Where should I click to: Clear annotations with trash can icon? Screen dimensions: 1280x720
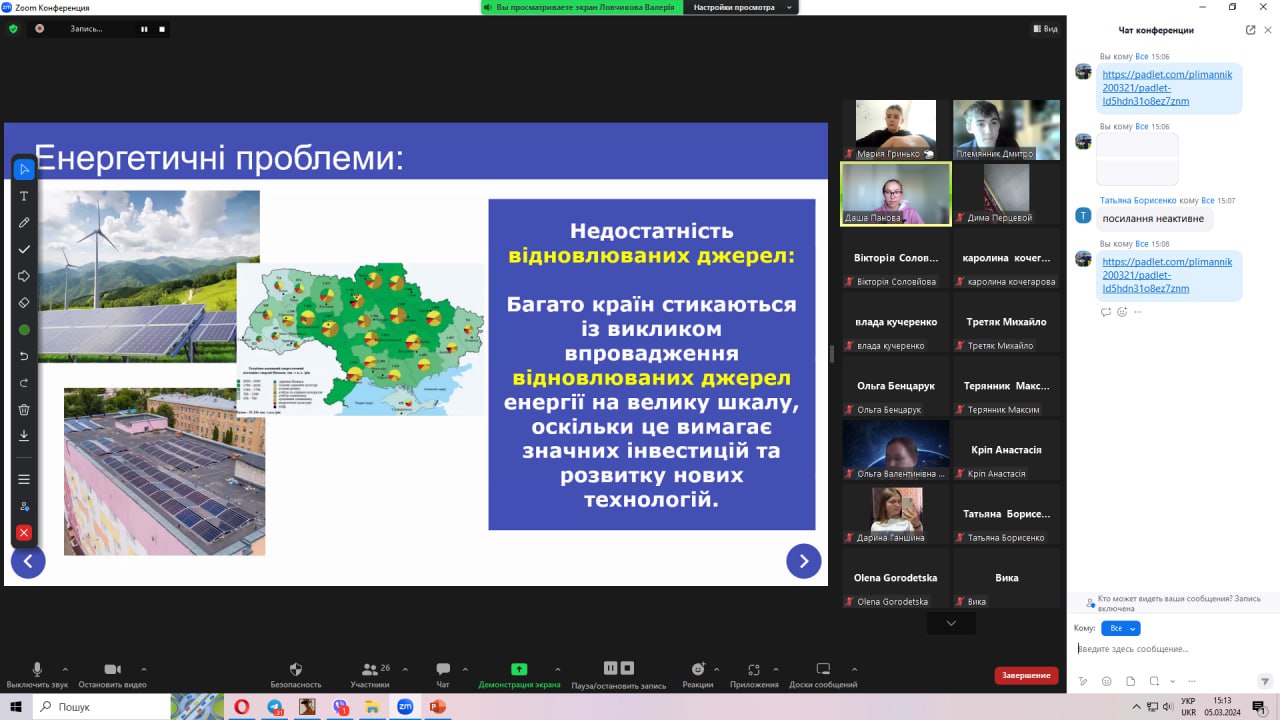24,409
